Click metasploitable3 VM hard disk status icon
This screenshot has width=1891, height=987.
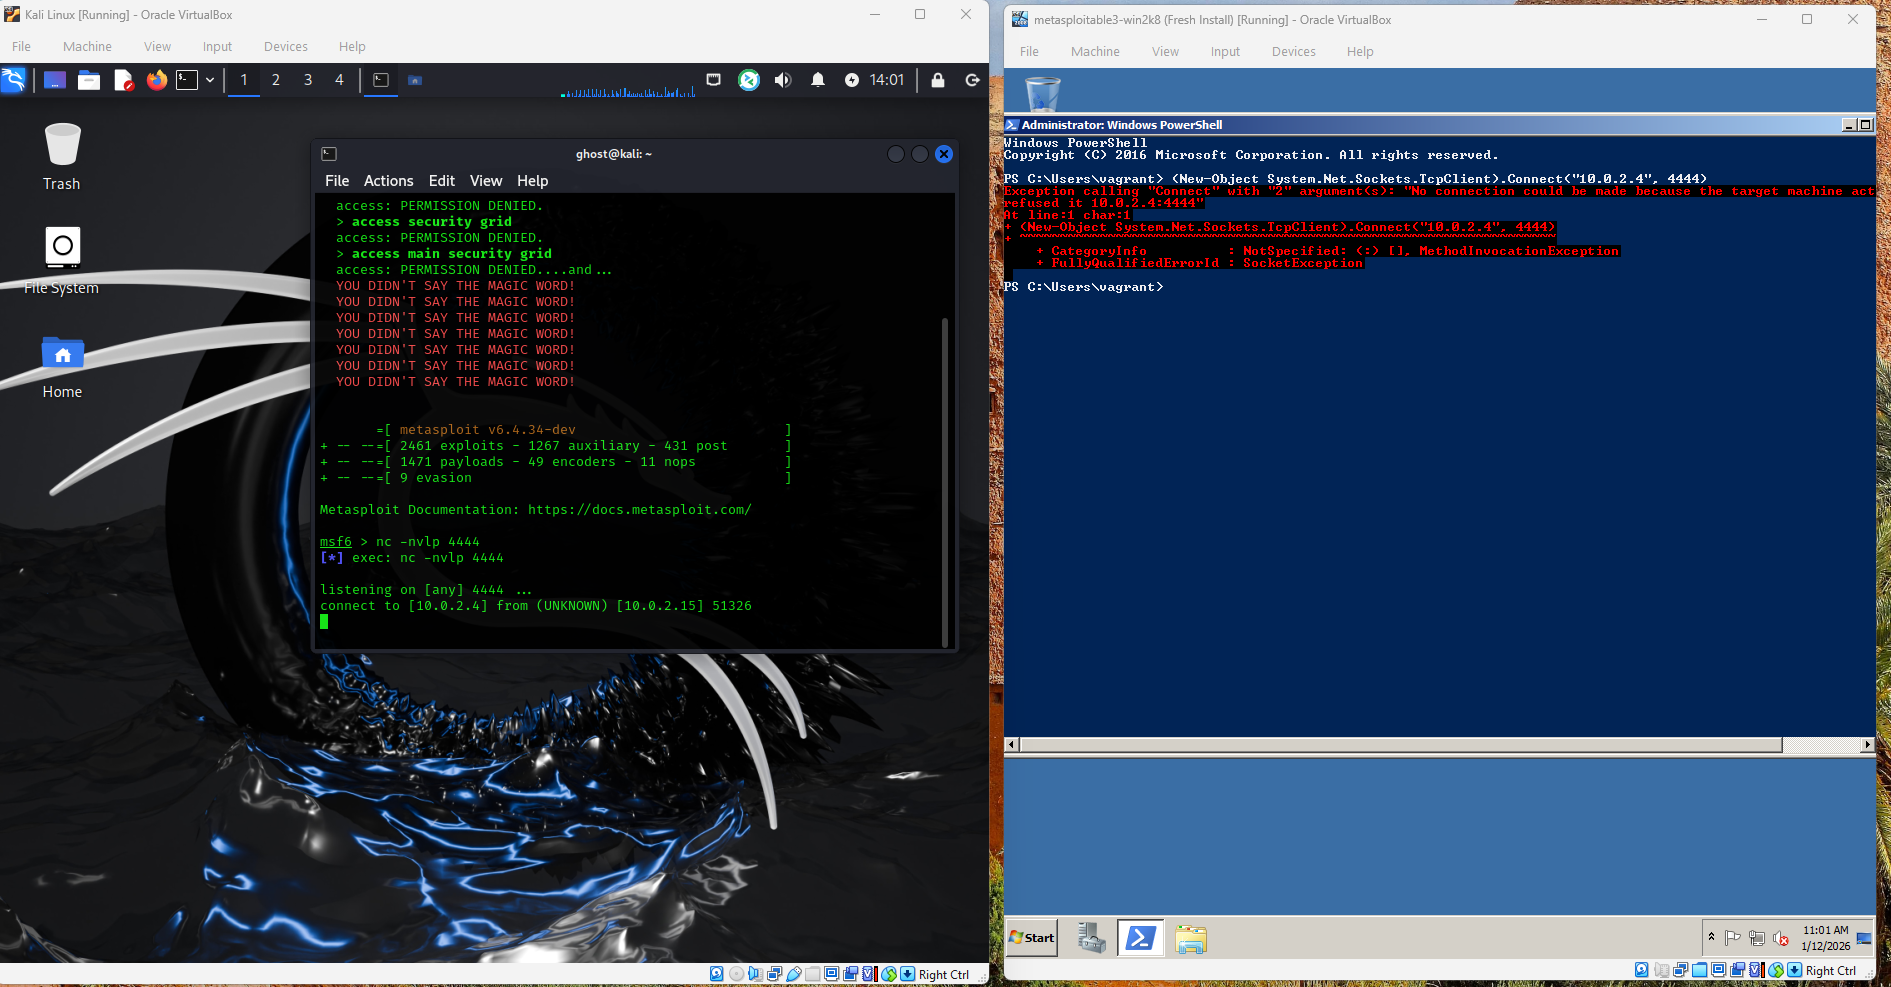click(x=1642, y=970)
